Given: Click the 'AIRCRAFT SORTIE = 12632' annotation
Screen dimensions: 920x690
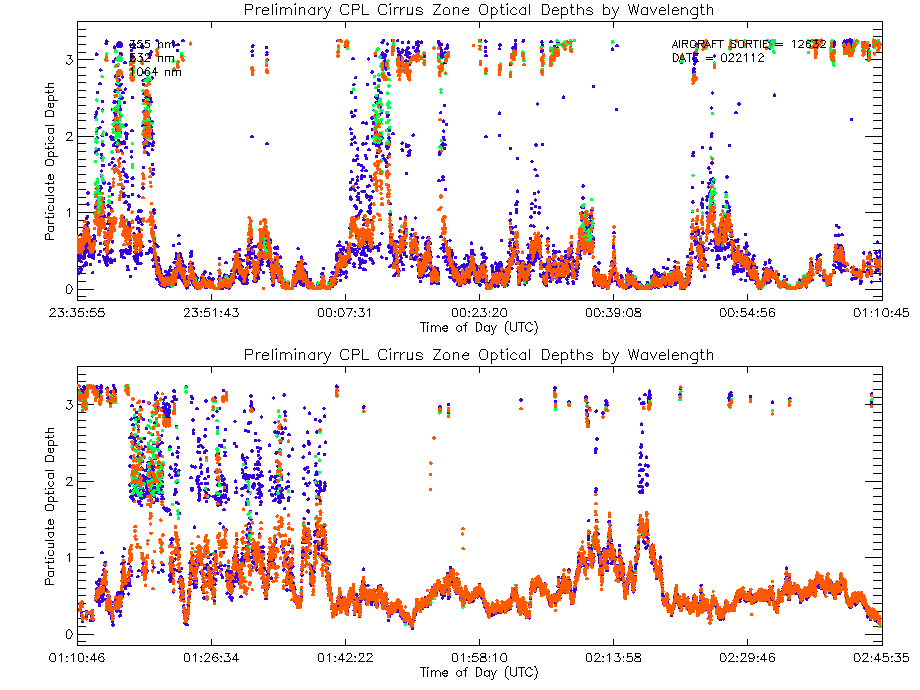Looking at the screenshot, I should click(x=749, y=44).
